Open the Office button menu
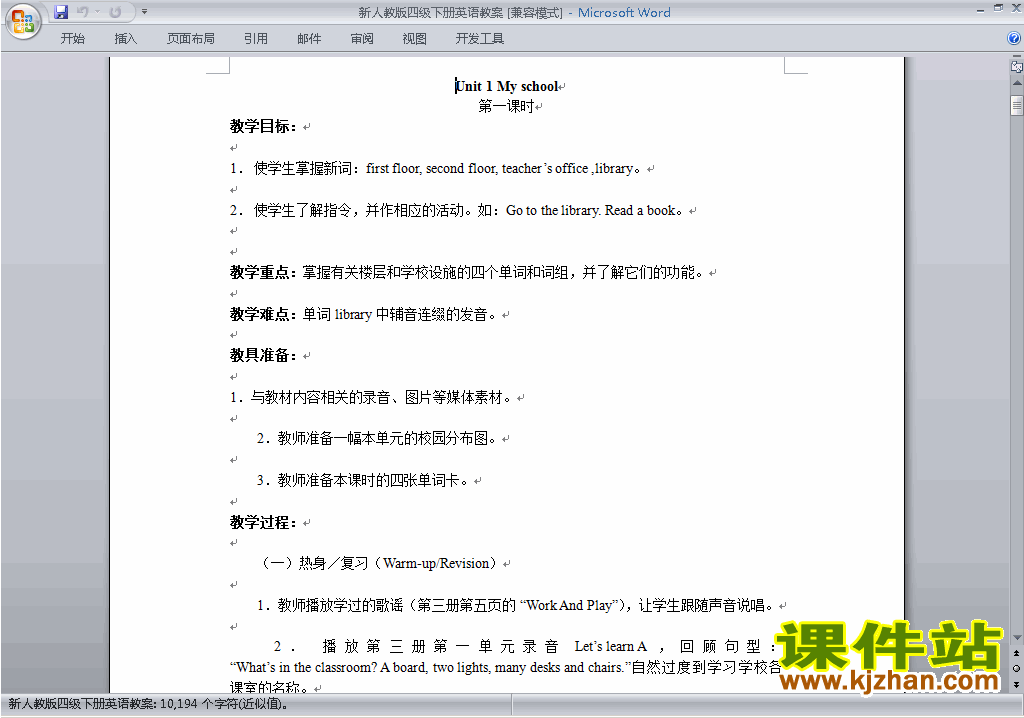This screenshot has width=1024, height=718. [24, 21]
